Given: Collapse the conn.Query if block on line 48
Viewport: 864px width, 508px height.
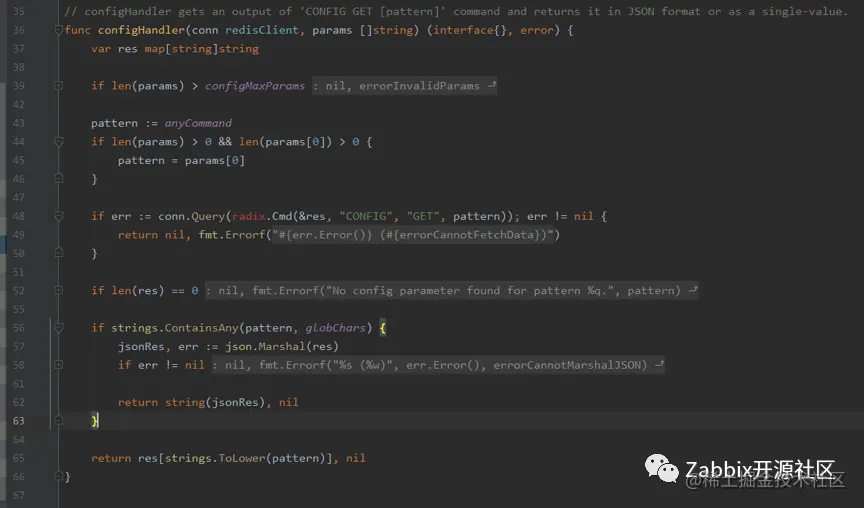Looking at the screenshot, I should pyautogui.click(x=58, y=217).
